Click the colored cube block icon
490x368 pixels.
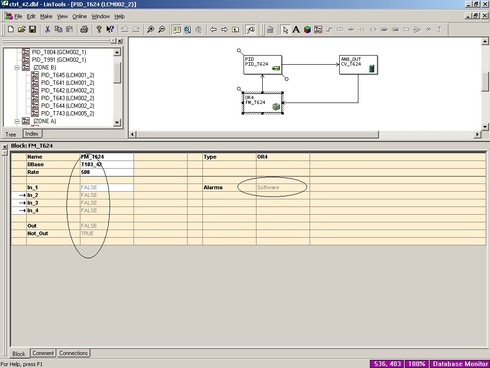coord(307,30)
